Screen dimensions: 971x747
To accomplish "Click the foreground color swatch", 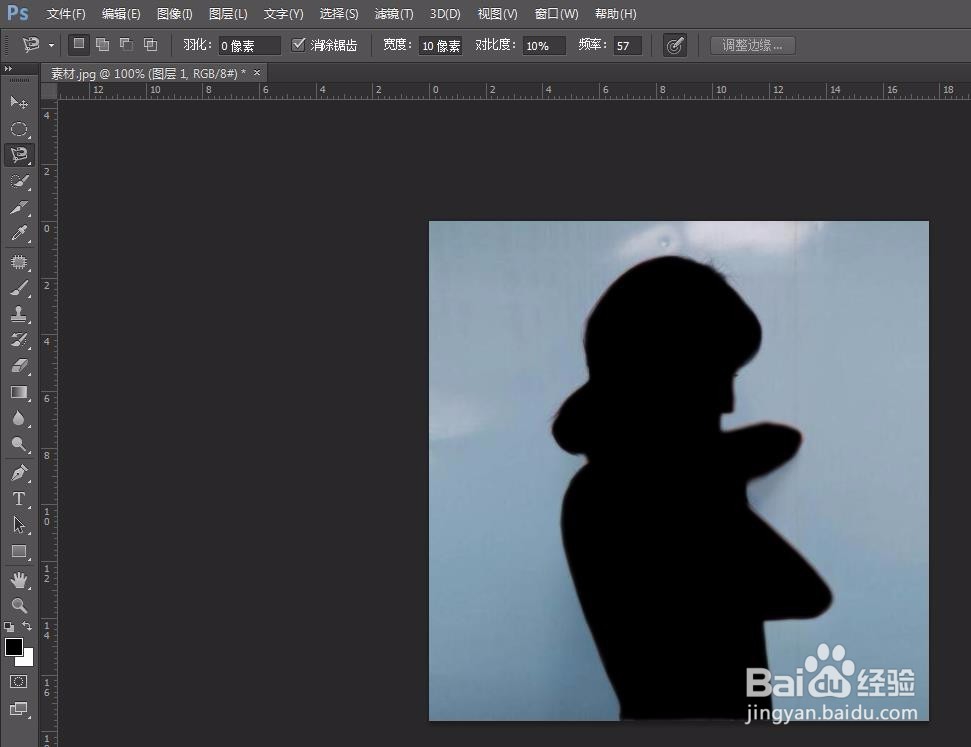I will point(14,647).
